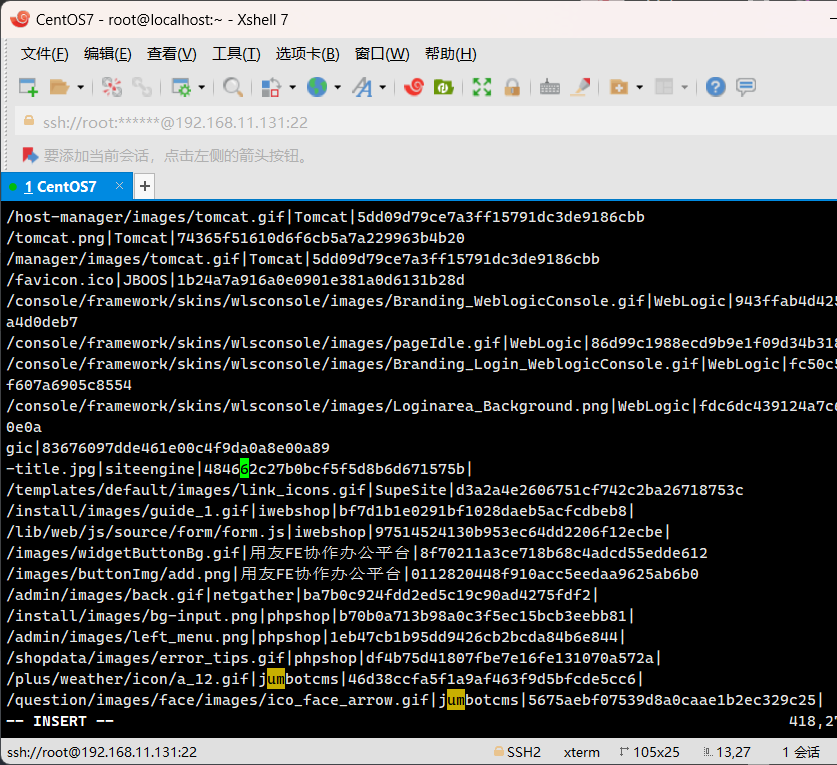Launch Xftp from the green toolbar icon

(443, 87)
